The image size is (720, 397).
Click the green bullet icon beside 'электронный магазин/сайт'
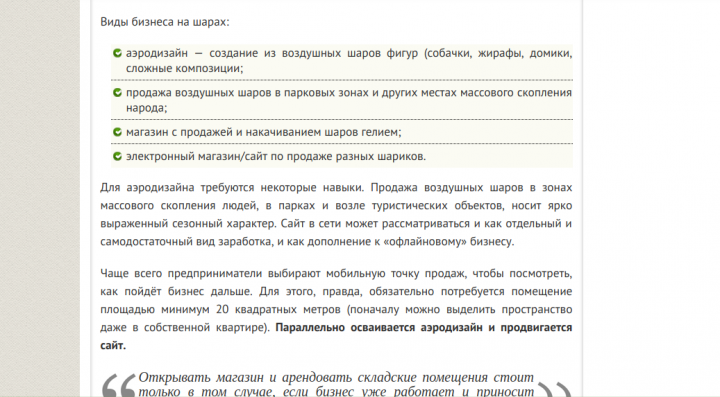[x=117, y=157]
